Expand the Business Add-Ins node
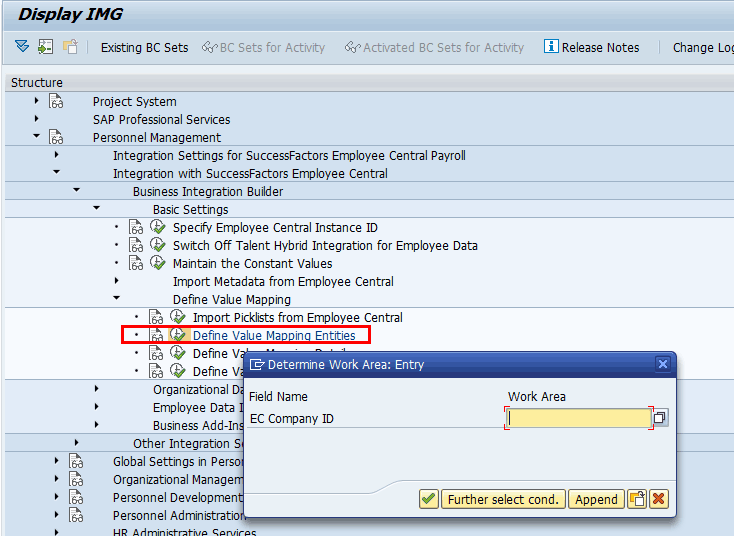Image resolution: width=734 pixels, height=536 pixels. coord(97,425)
